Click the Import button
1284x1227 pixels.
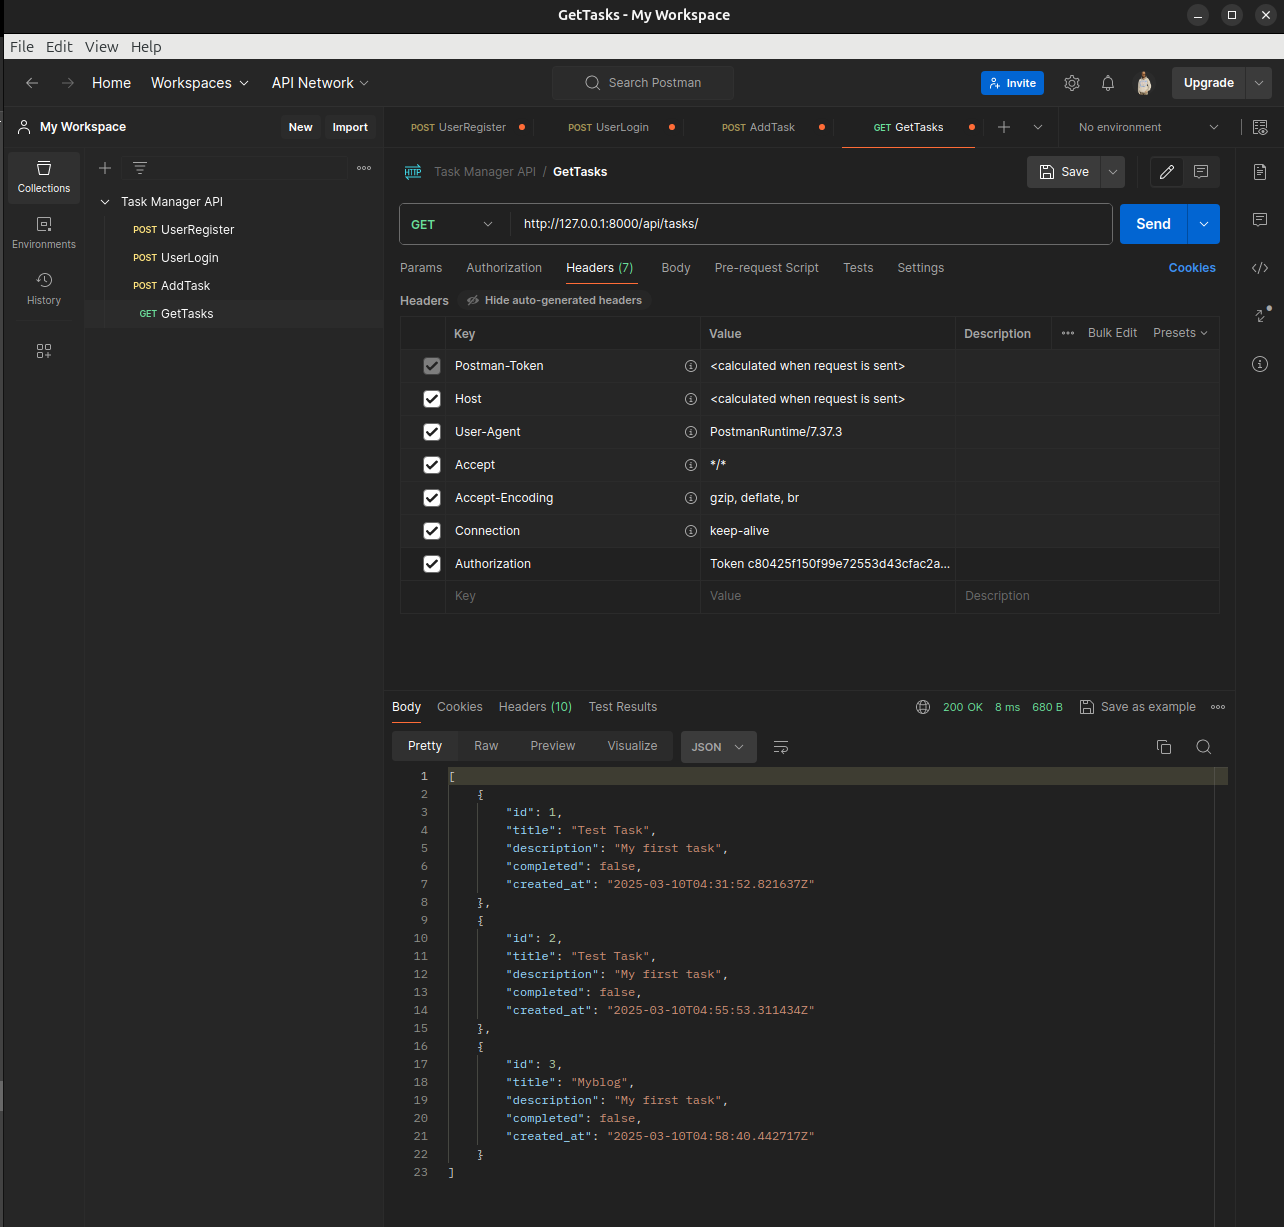coord(350,127)
